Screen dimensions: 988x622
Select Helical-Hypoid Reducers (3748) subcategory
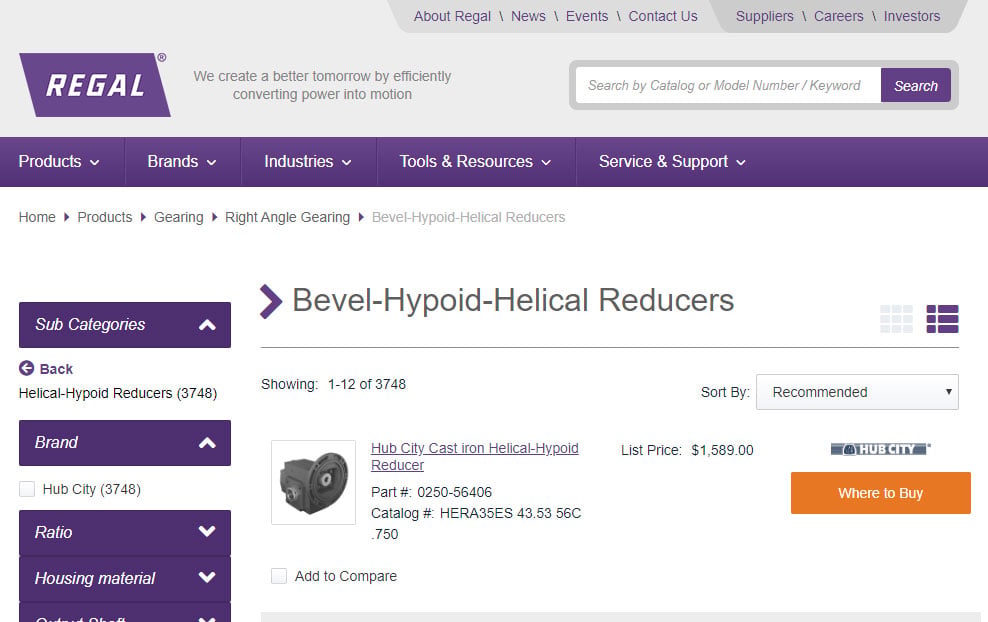coord(118,393)
